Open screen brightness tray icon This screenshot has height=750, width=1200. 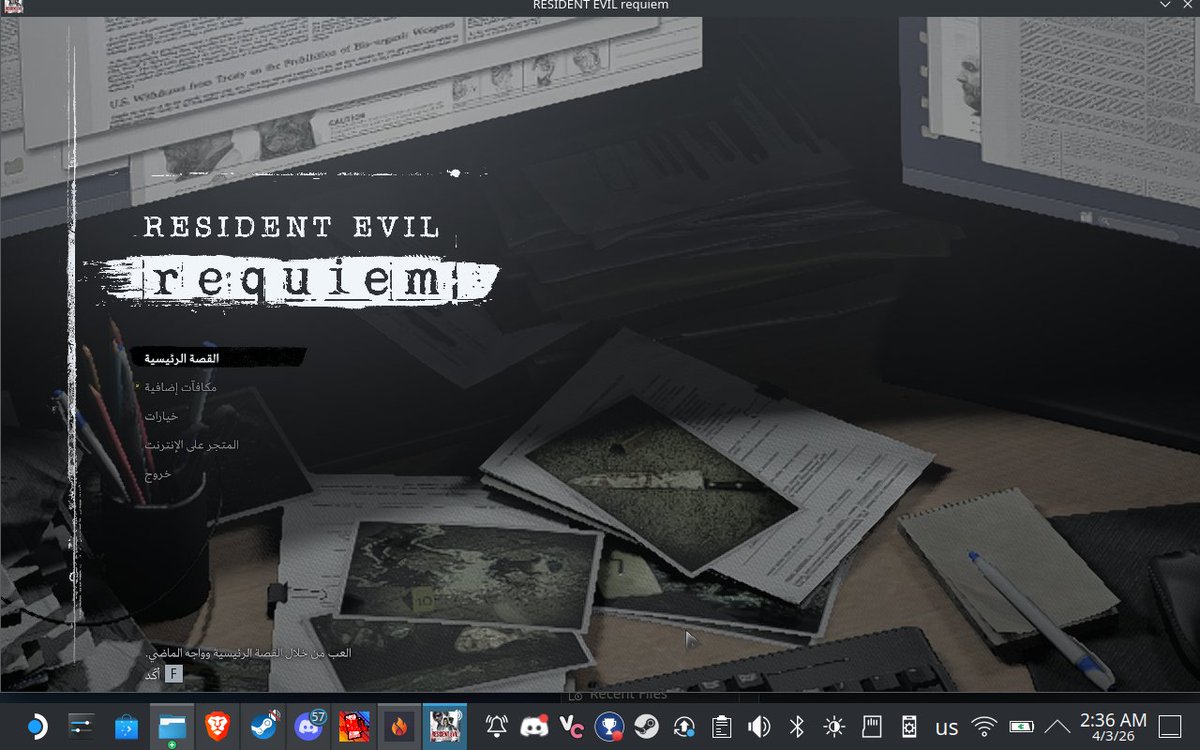click(834, 726)
